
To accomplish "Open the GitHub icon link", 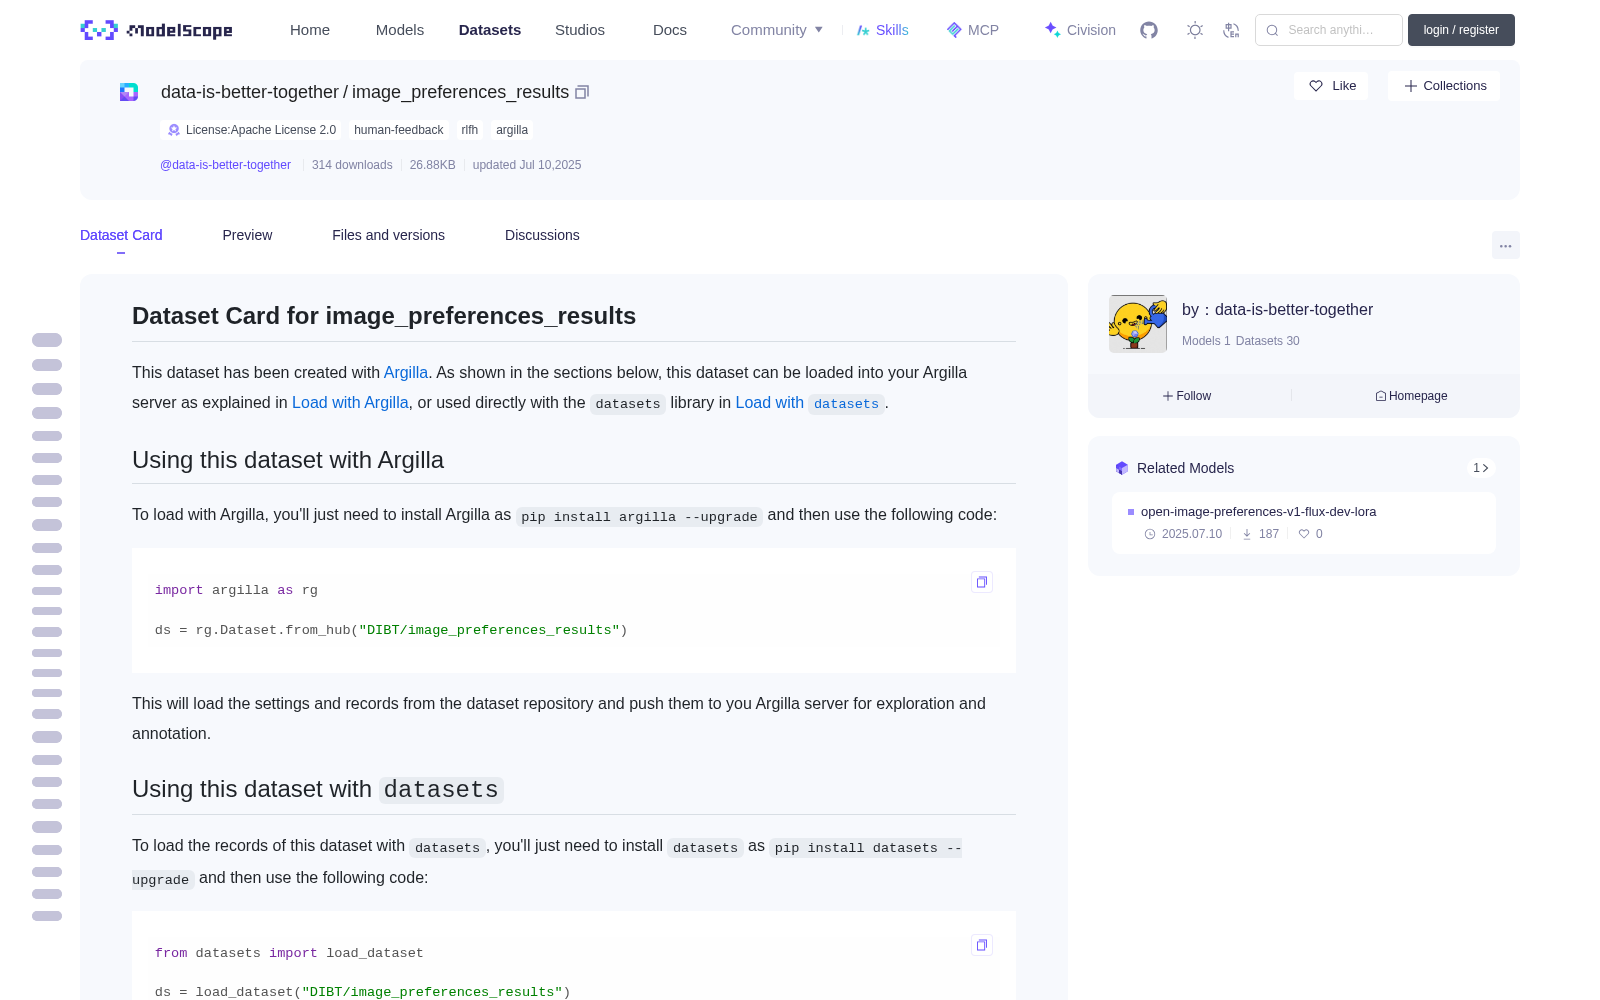I will (1149, 30).
